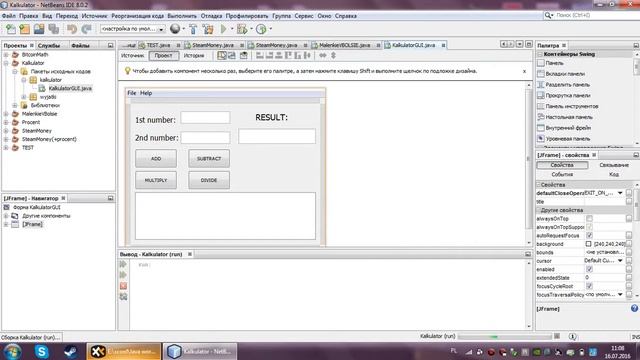Expand the SteamMoney project node
Image resolution: width=640 pixels, height=360 pixels.
coord(6,131)
